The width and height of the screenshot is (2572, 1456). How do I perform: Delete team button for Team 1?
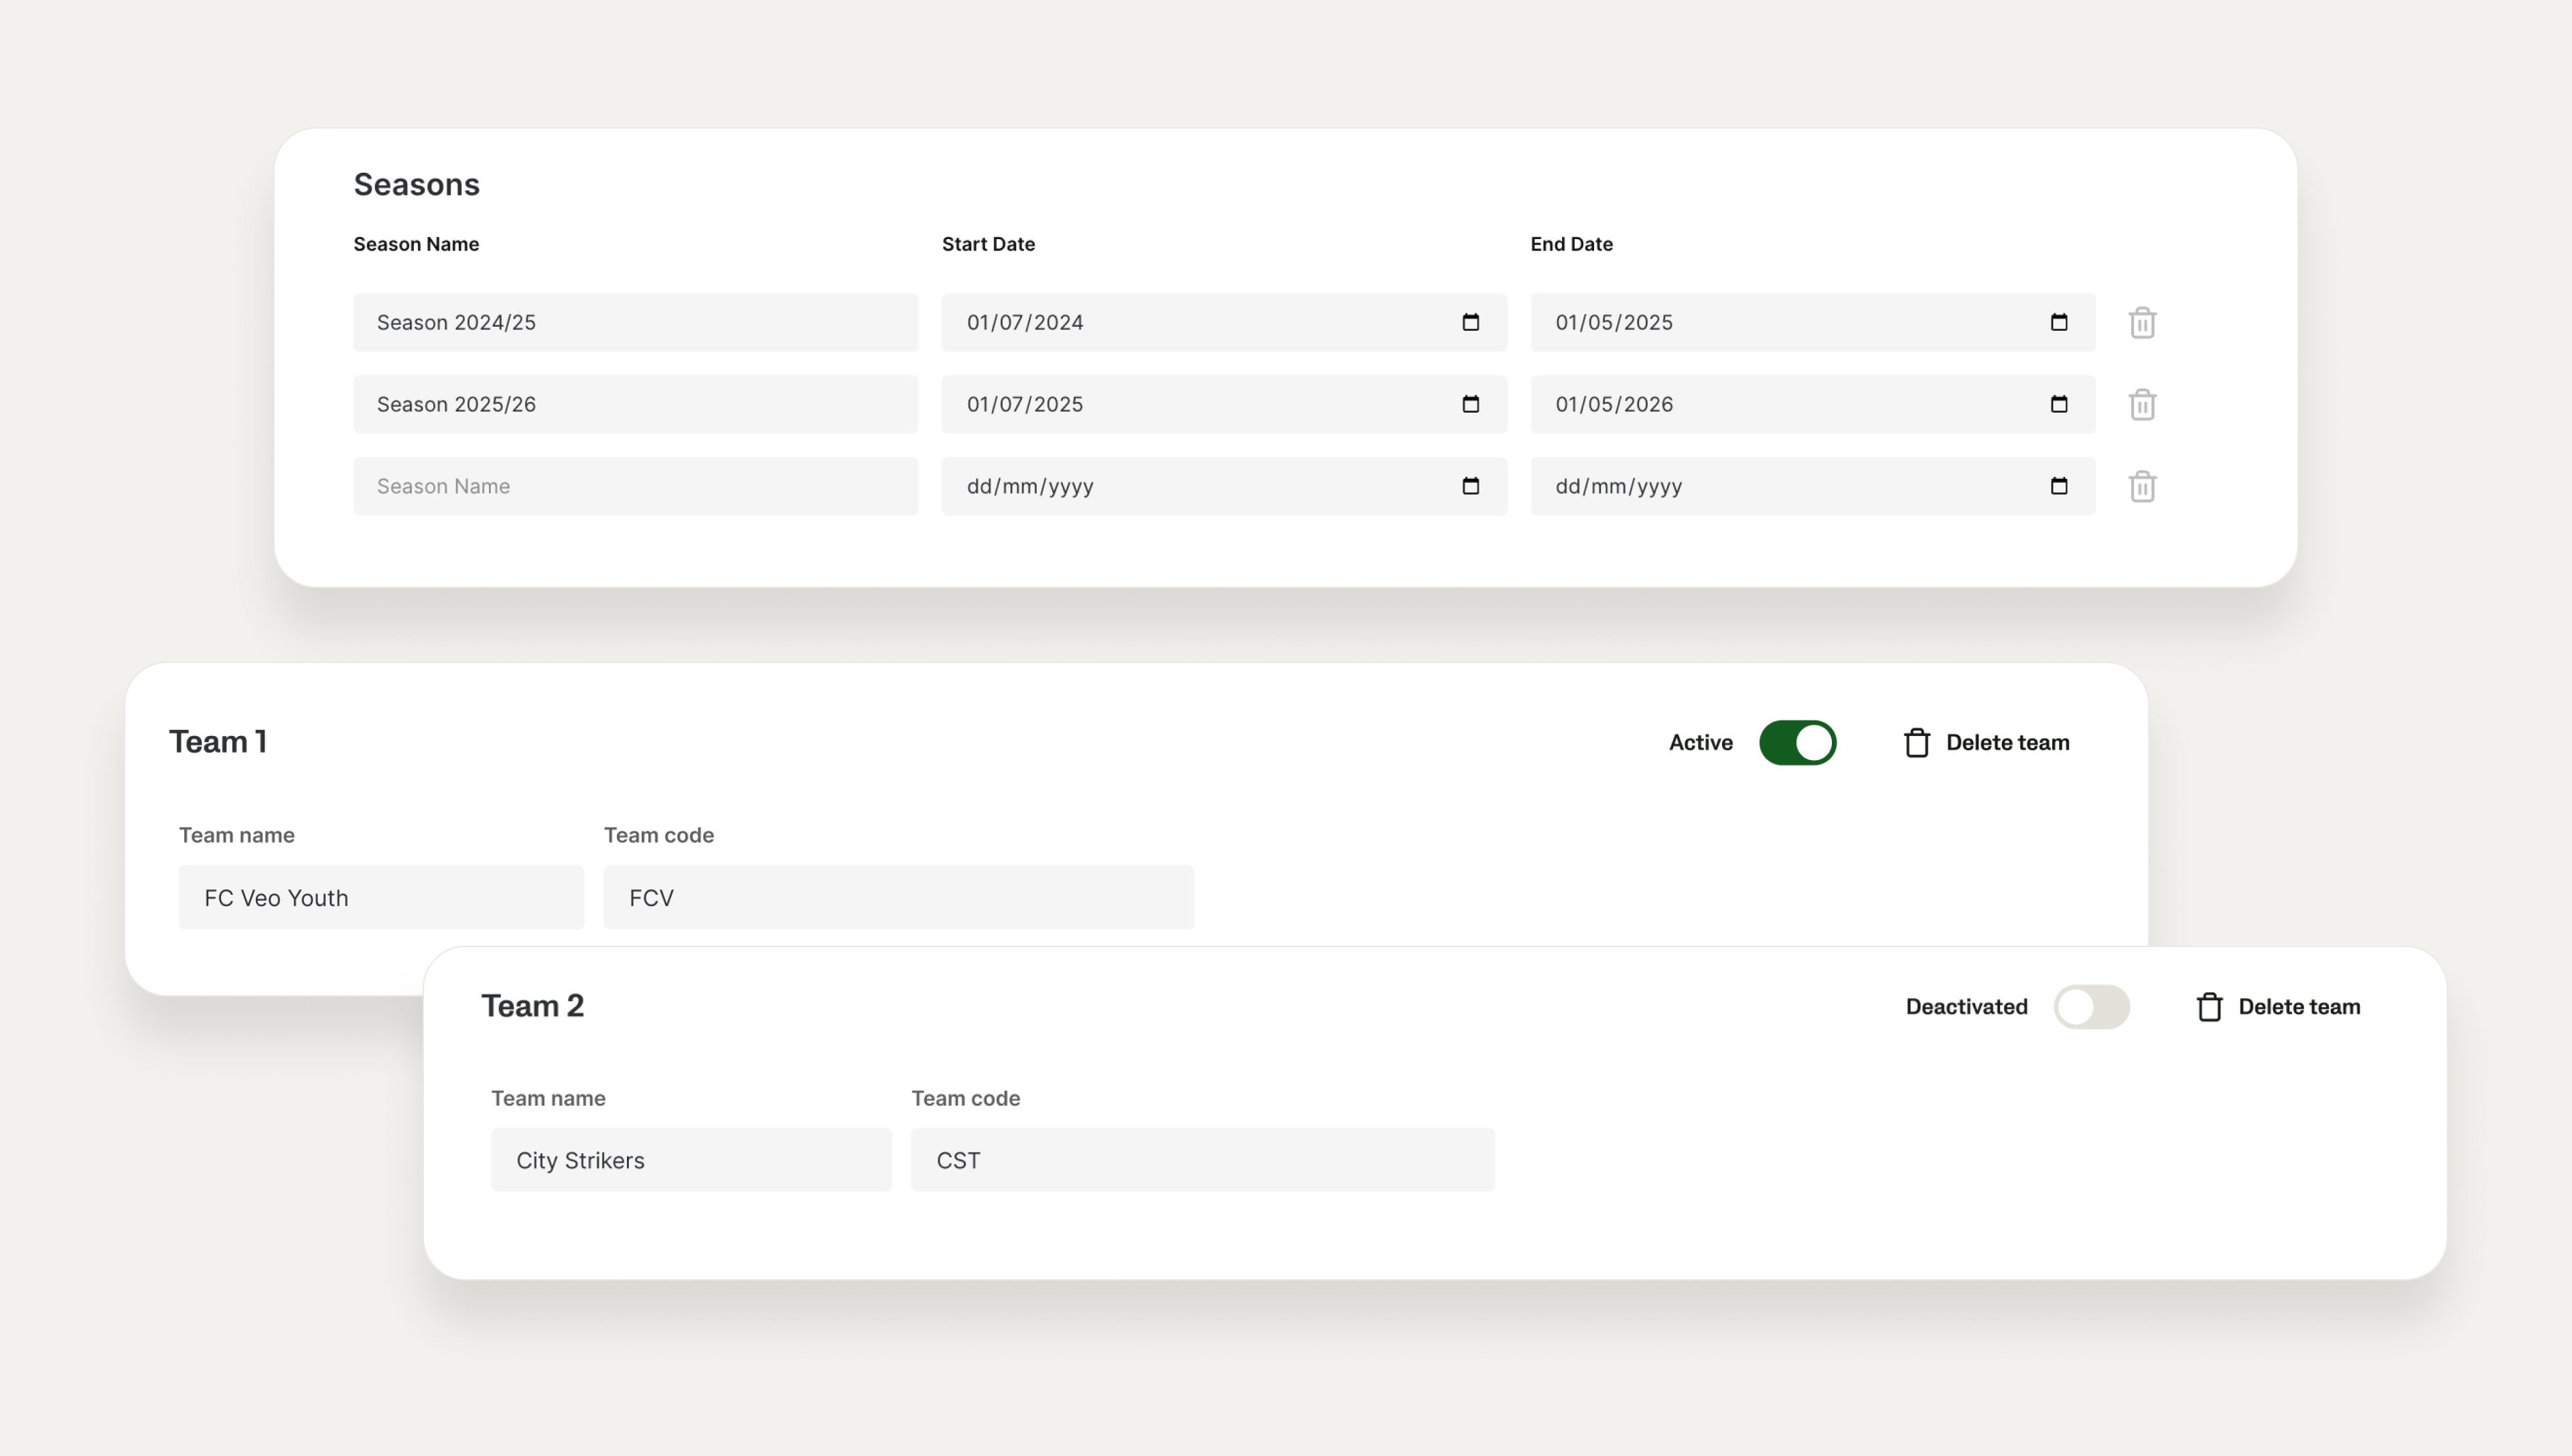[x=1986, y=743]
